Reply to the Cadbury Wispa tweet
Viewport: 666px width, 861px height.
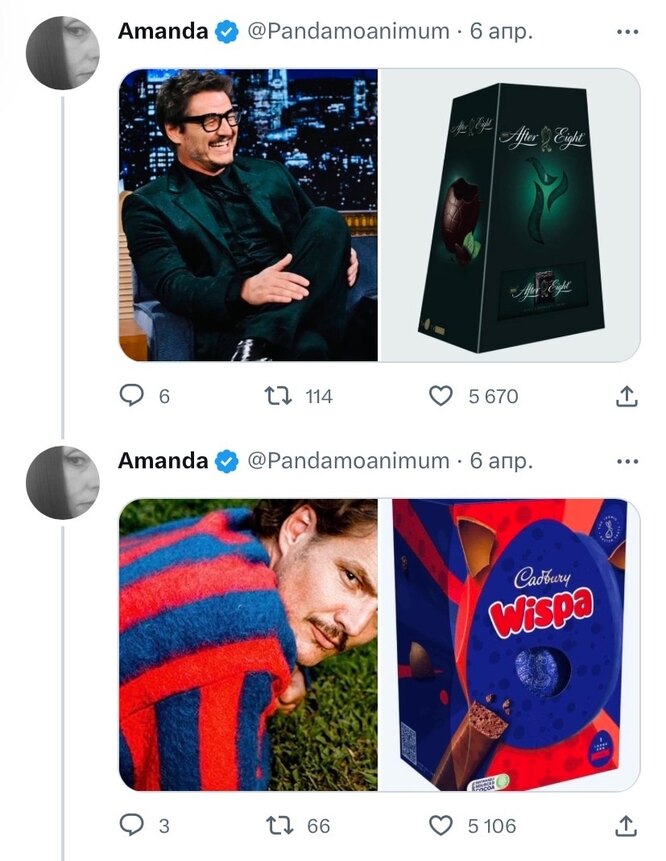click(132, 826)
